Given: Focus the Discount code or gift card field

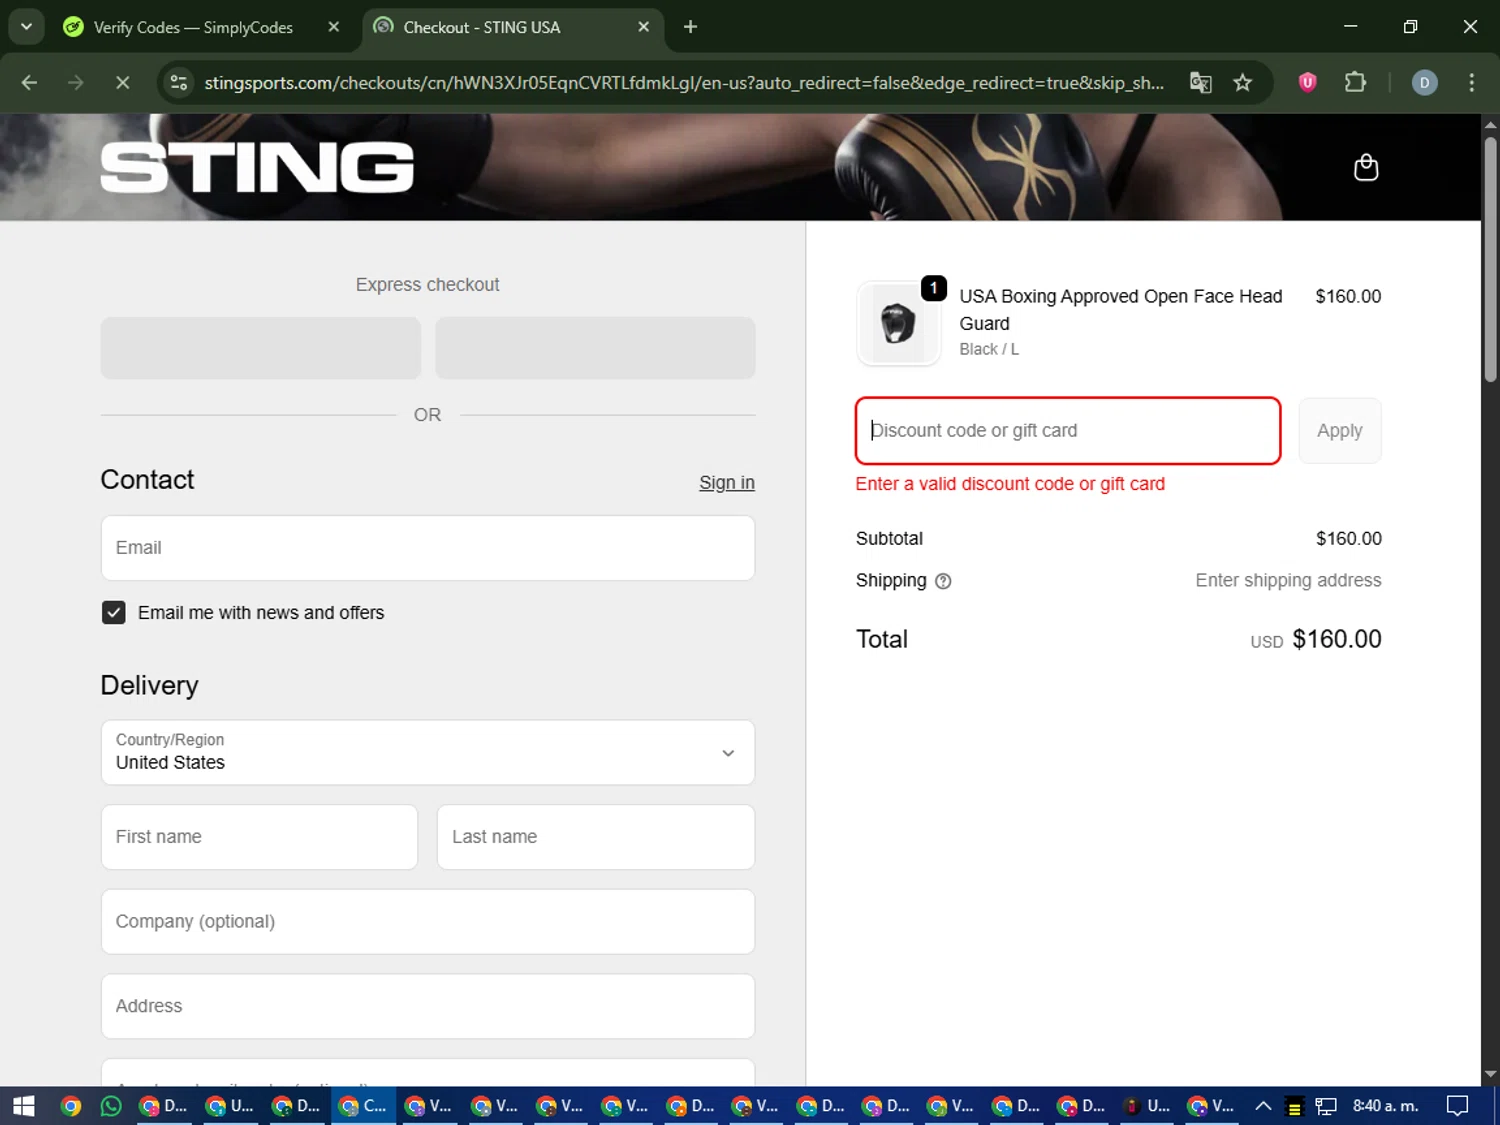Looking at the screenshot, I should (1068, 431).
